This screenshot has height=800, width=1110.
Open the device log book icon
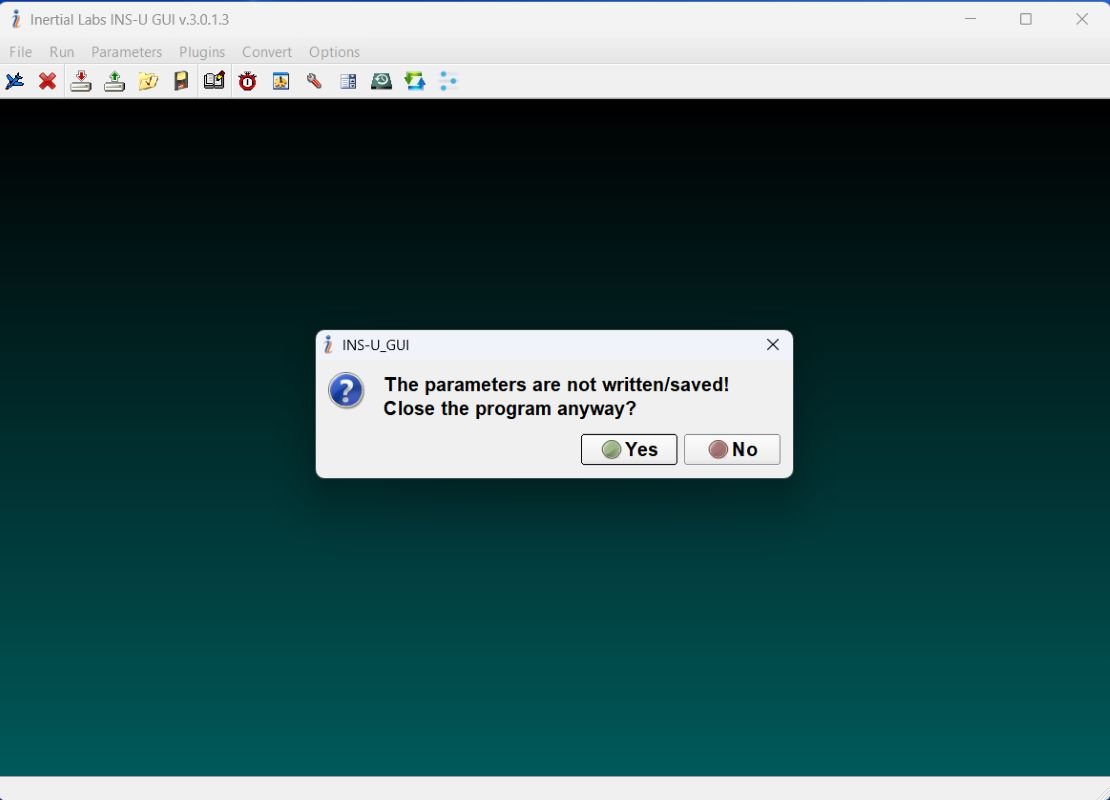click(214, 81)
